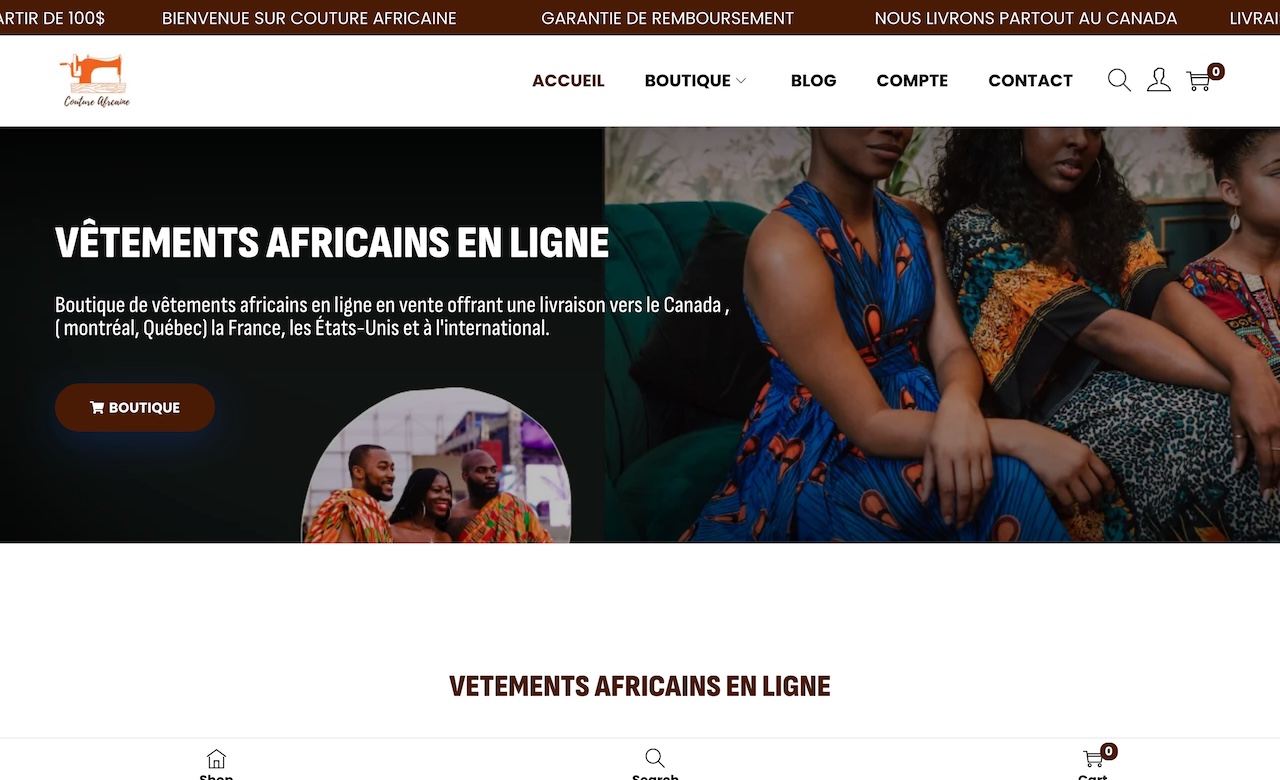
Task: Expand the Boutique menu chevron
Action: pyautogui.click(x=741, y=81)
